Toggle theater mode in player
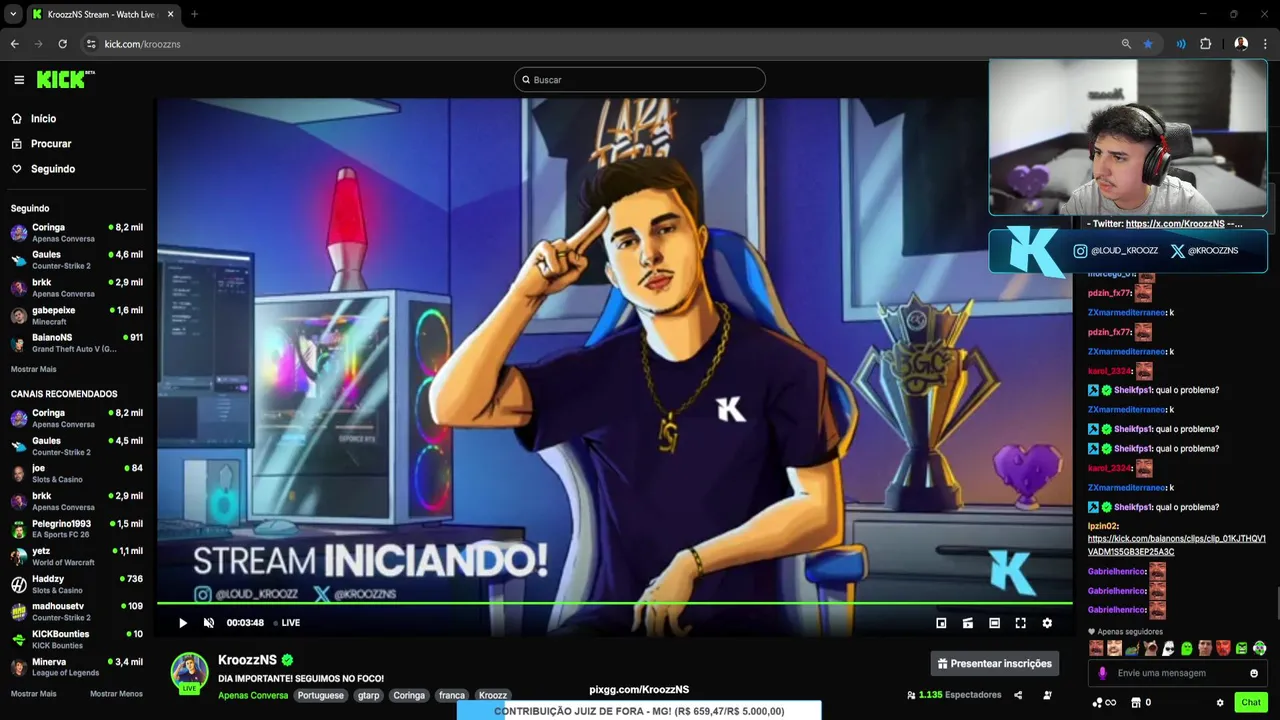The width and height of the screenshot is (1280, 720). tap(994, 623)
